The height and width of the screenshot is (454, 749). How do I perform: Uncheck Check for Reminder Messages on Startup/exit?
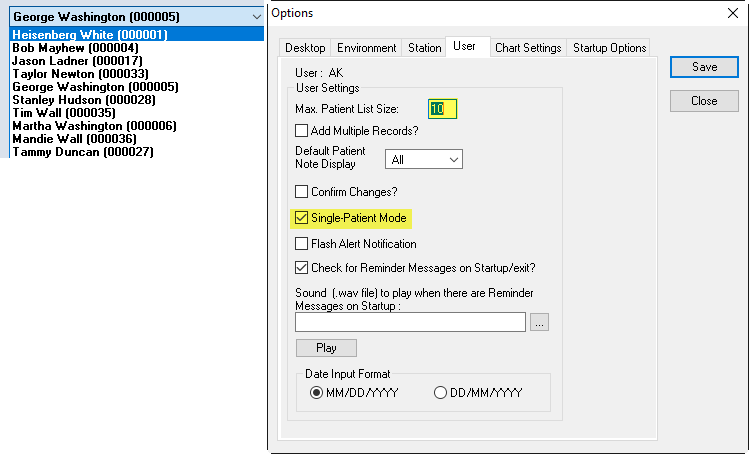click(302, 268)
